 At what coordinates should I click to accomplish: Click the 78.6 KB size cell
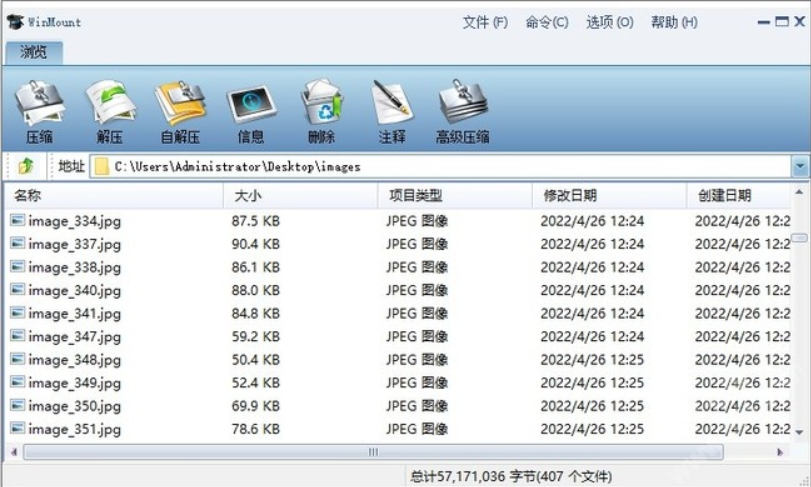click(256, 429)
